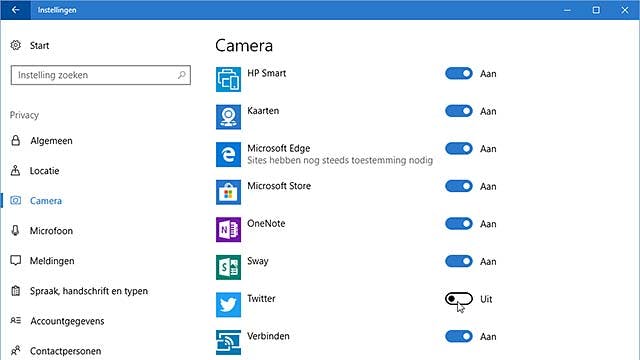The image size is (640, 360).
Task: Click the Sway app icon
Action: coord(228,267)
